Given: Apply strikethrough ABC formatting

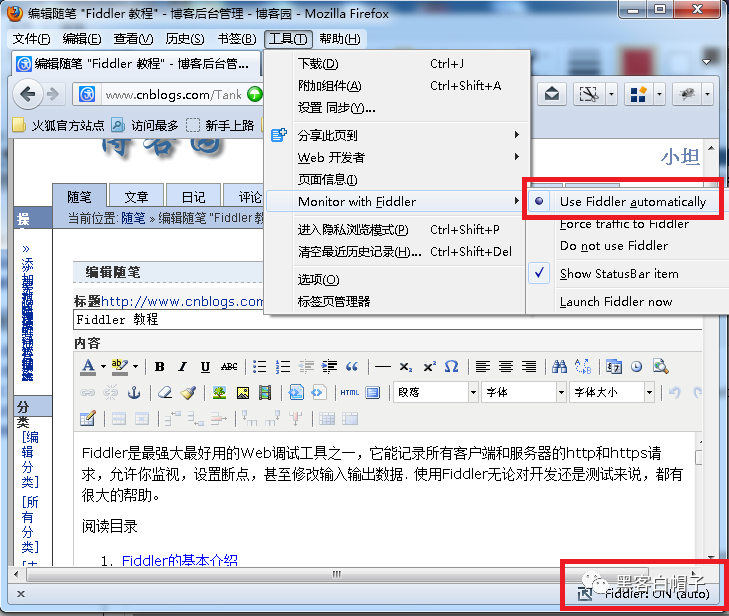Looking at the screenshot, I should click(229, 367).
